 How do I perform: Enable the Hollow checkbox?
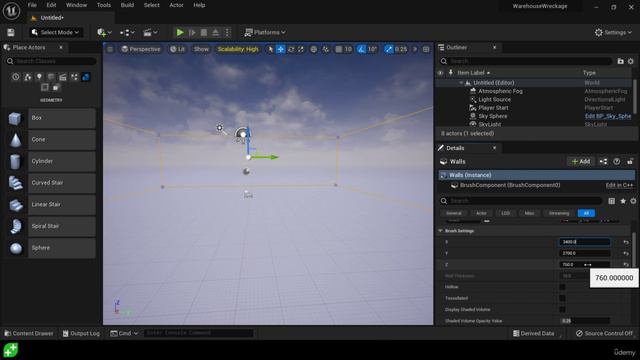click(562, 287)
